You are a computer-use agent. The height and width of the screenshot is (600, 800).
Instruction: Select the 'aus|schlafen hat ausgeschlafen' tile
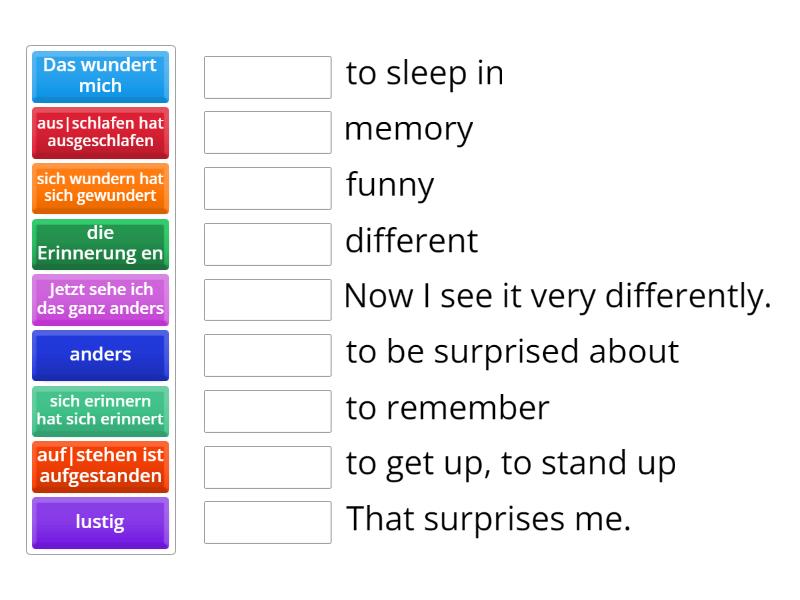click(x=100, y=132)
